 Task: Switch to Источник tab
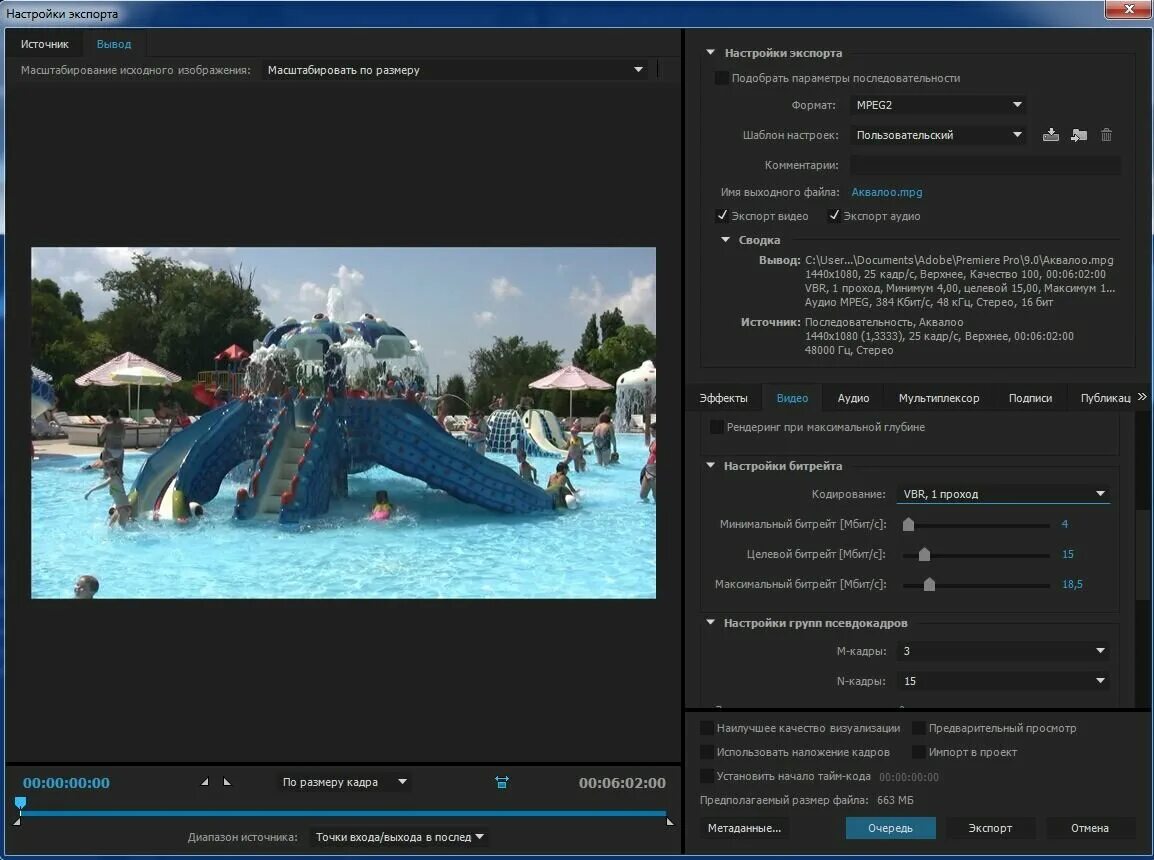(44, 44)
